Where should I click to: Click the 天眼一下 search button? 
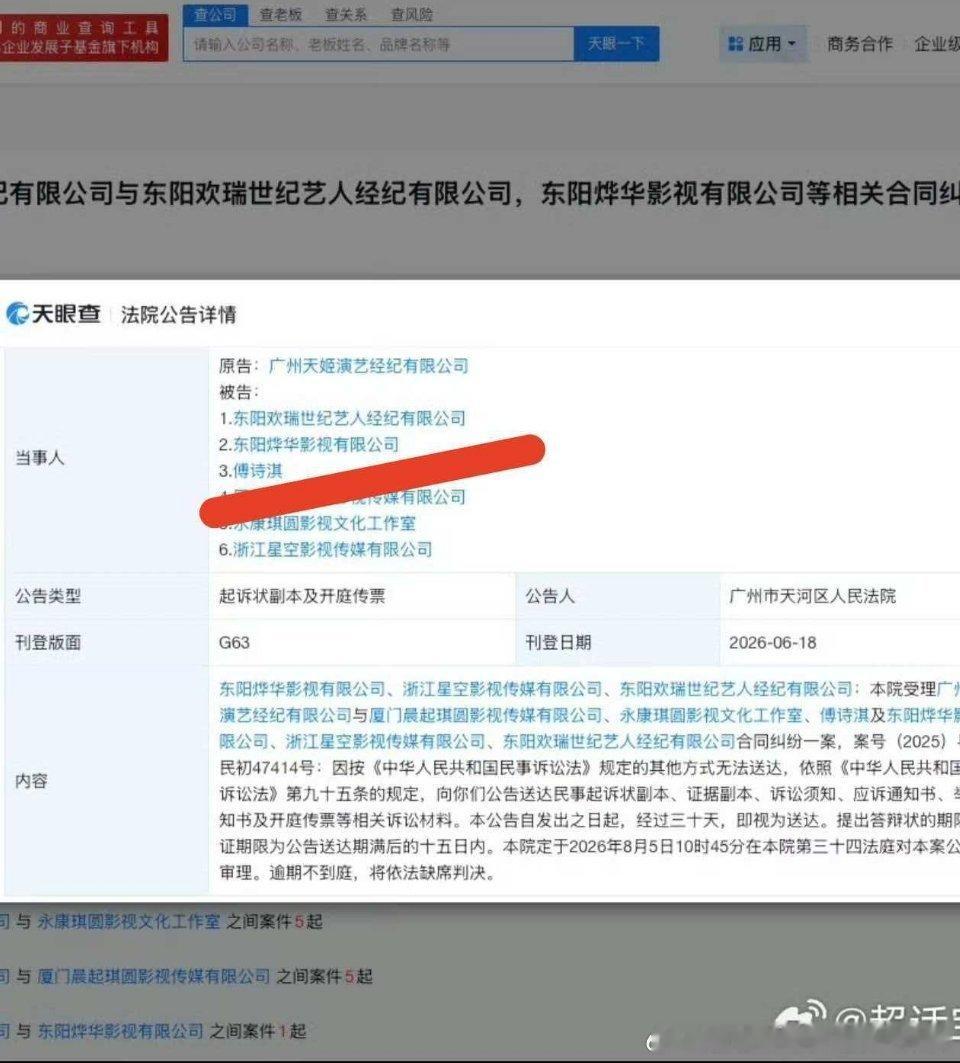pyautogui.click(x=616, y=44)
